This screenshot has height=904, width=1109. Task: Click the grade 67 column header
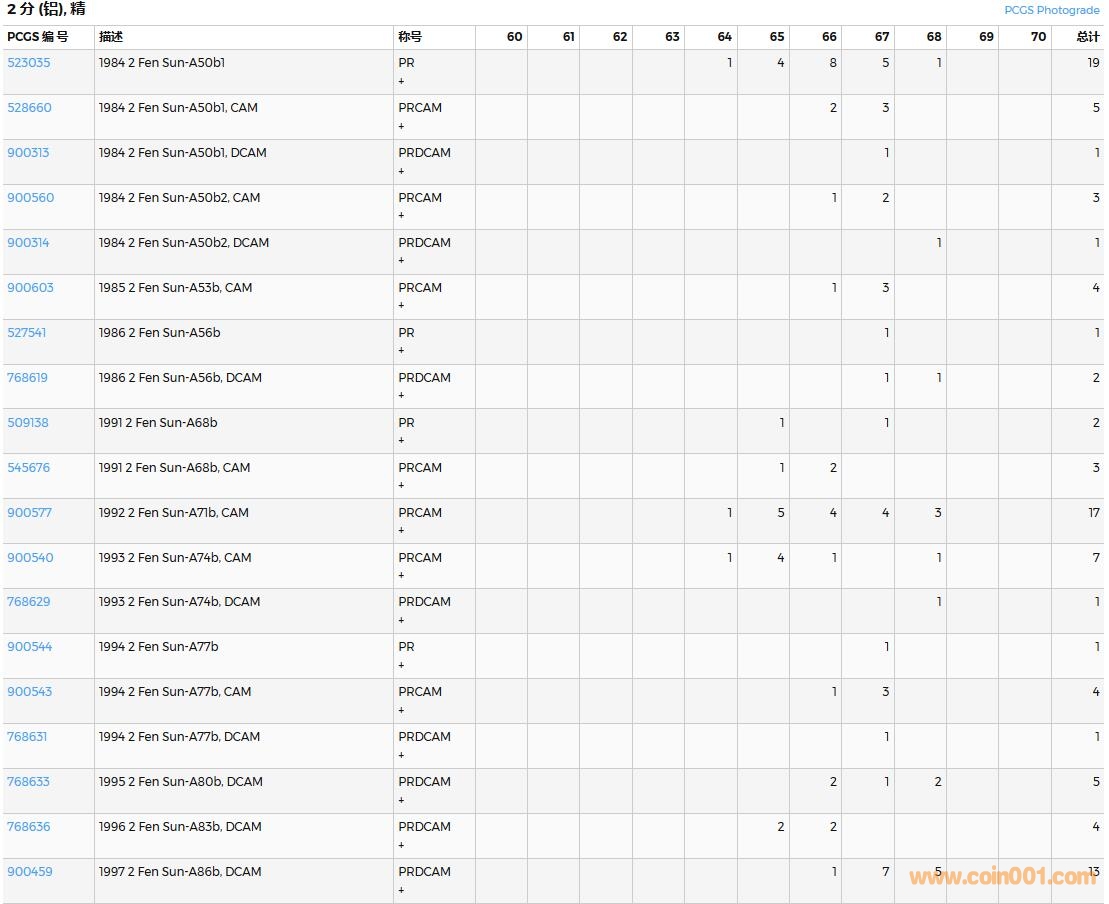(x=881, y=37)
